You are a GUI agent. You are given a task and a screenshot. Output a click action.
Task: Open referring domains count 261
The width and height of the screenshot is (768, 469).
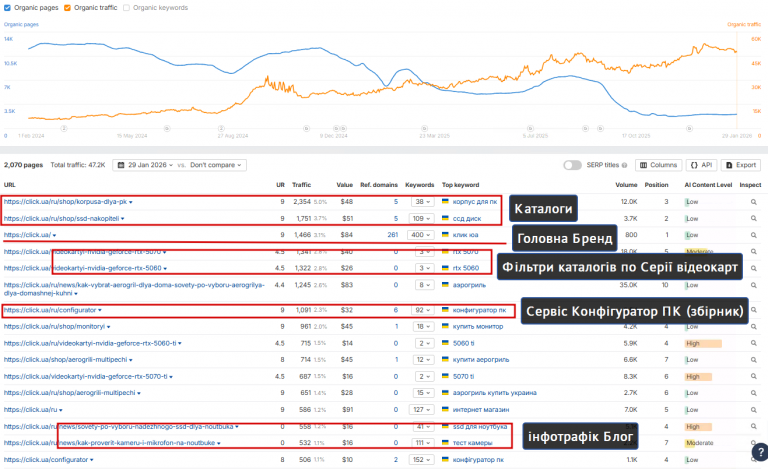pos(392,235)
